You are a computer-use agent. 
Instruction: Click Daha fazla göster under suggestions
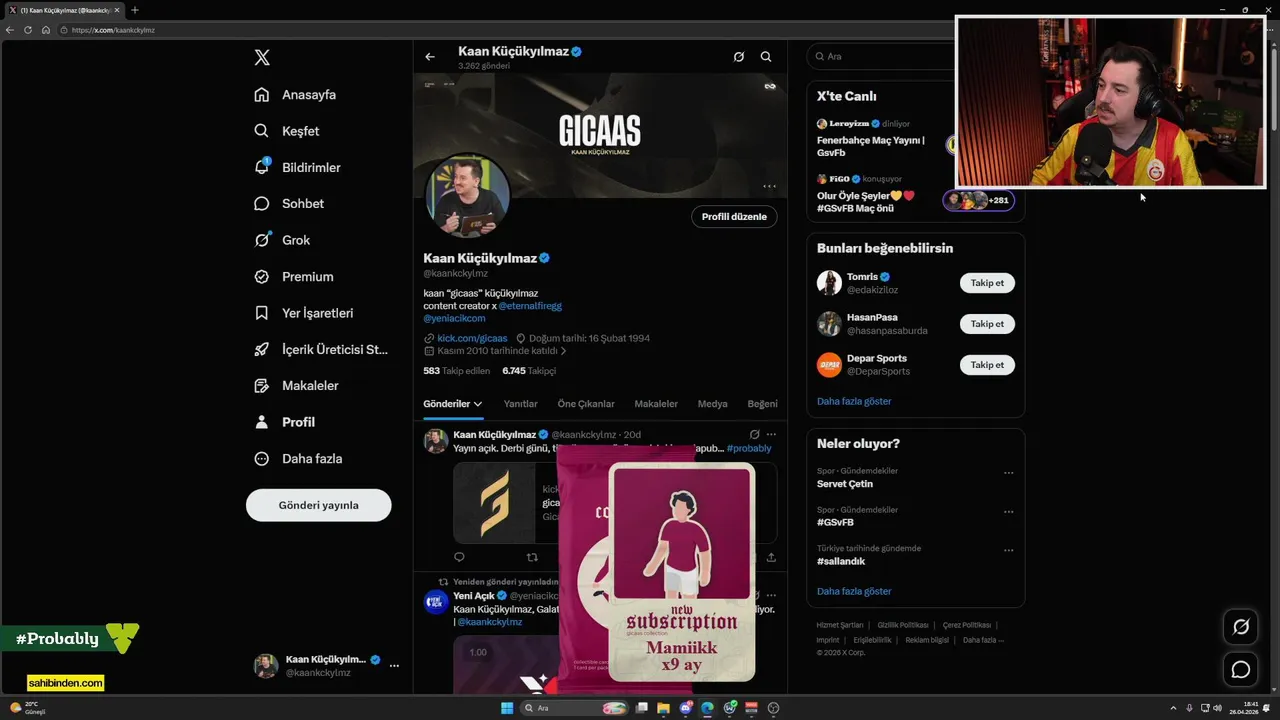pos(854,401)
